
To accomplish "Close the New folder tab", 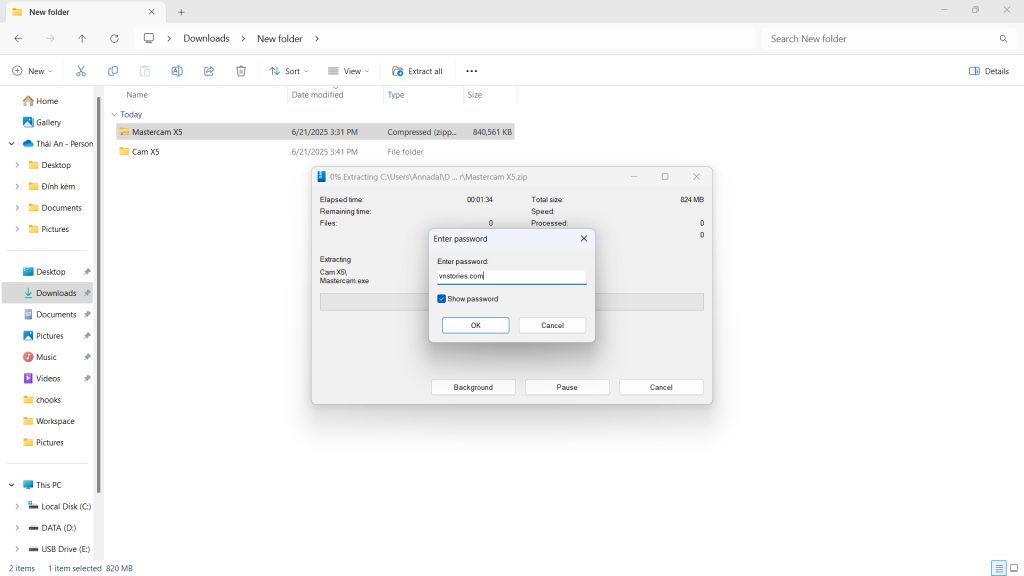I will [x=152, y=12].
